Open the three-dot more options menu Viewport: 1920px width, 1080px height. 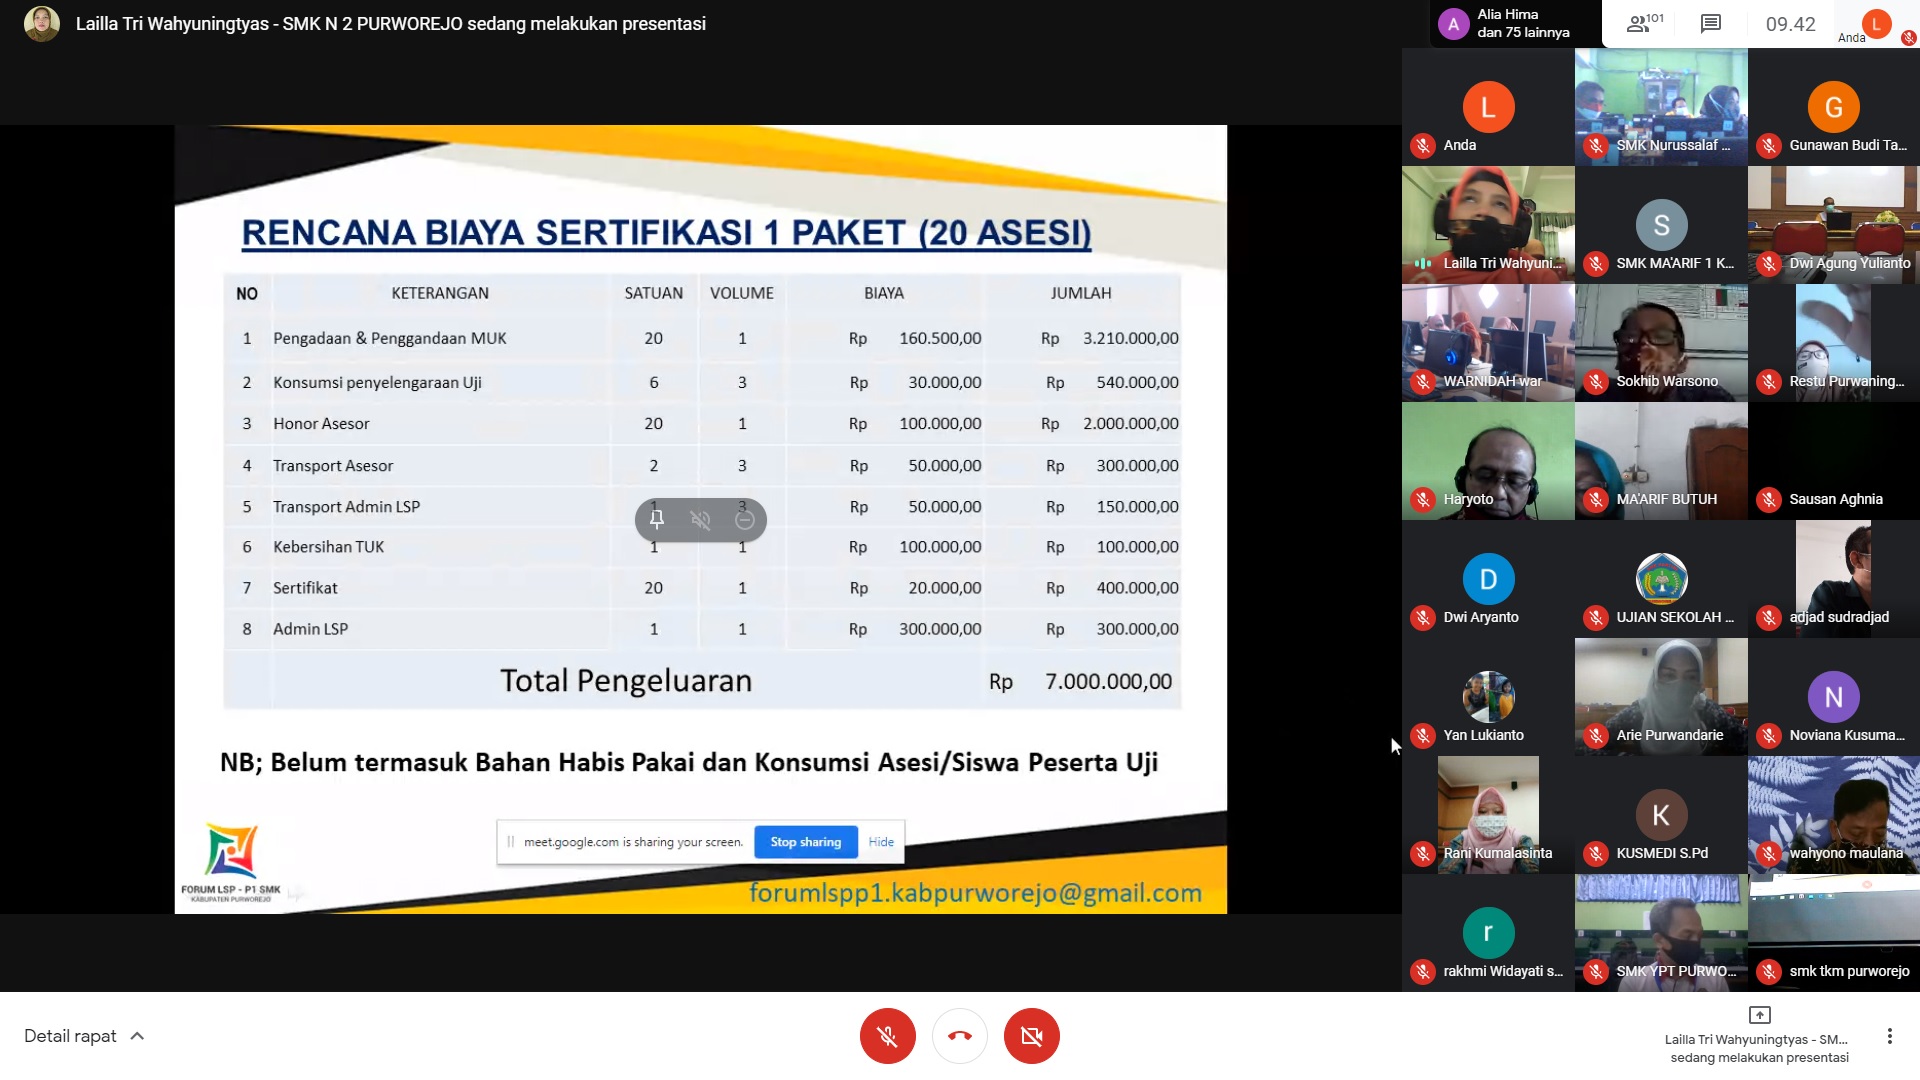pos(1889,1036)
